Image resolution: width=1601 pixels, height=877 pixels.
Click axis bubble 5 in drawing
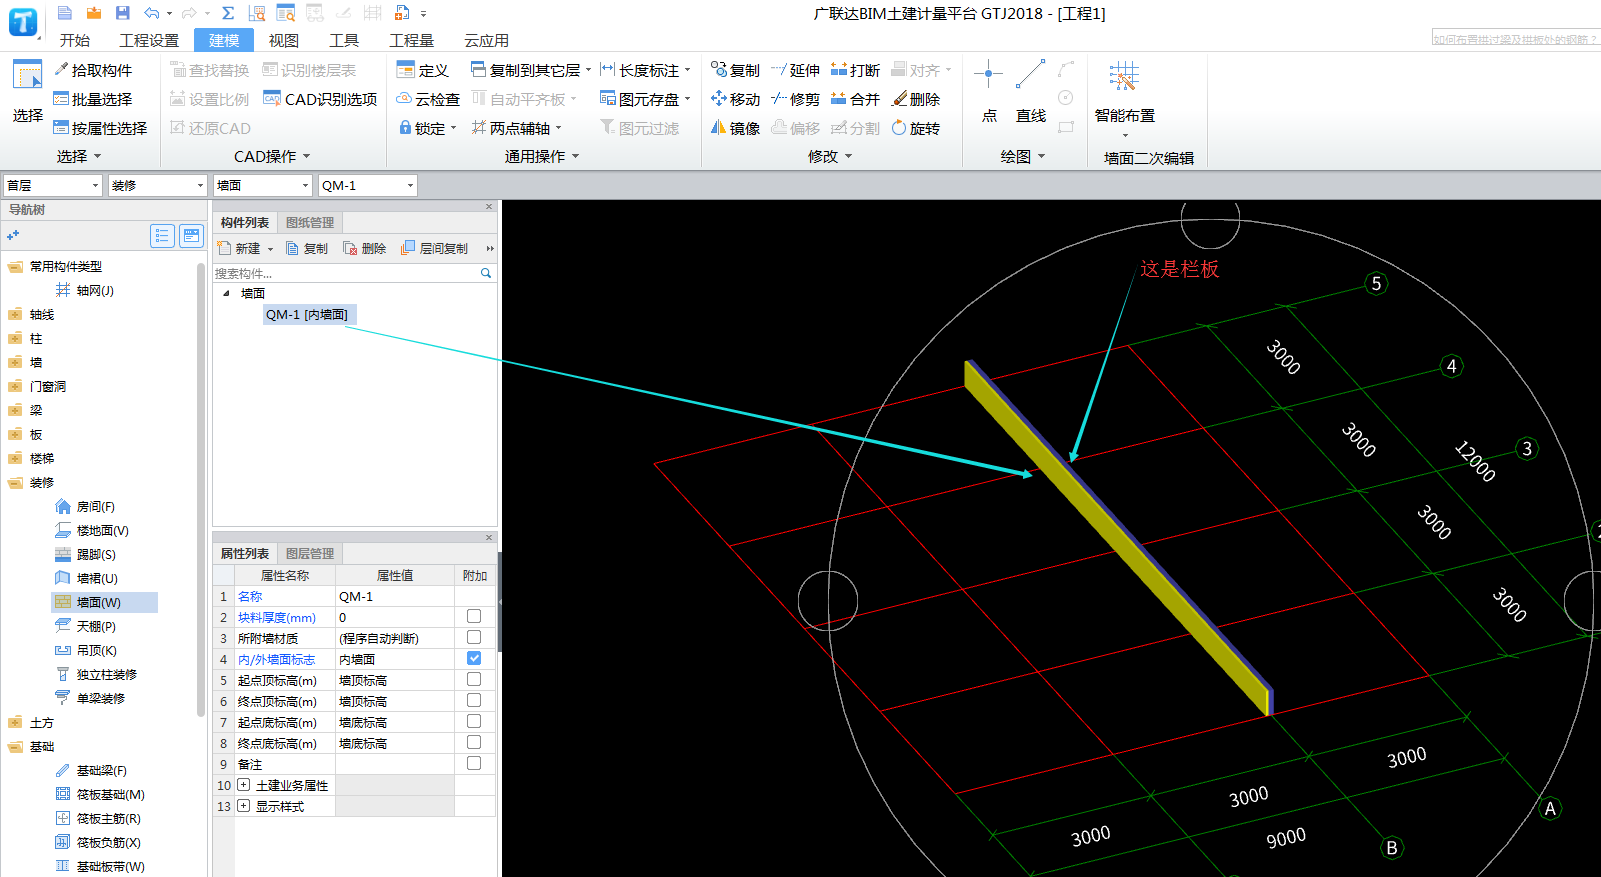(x=1376, y=284)
